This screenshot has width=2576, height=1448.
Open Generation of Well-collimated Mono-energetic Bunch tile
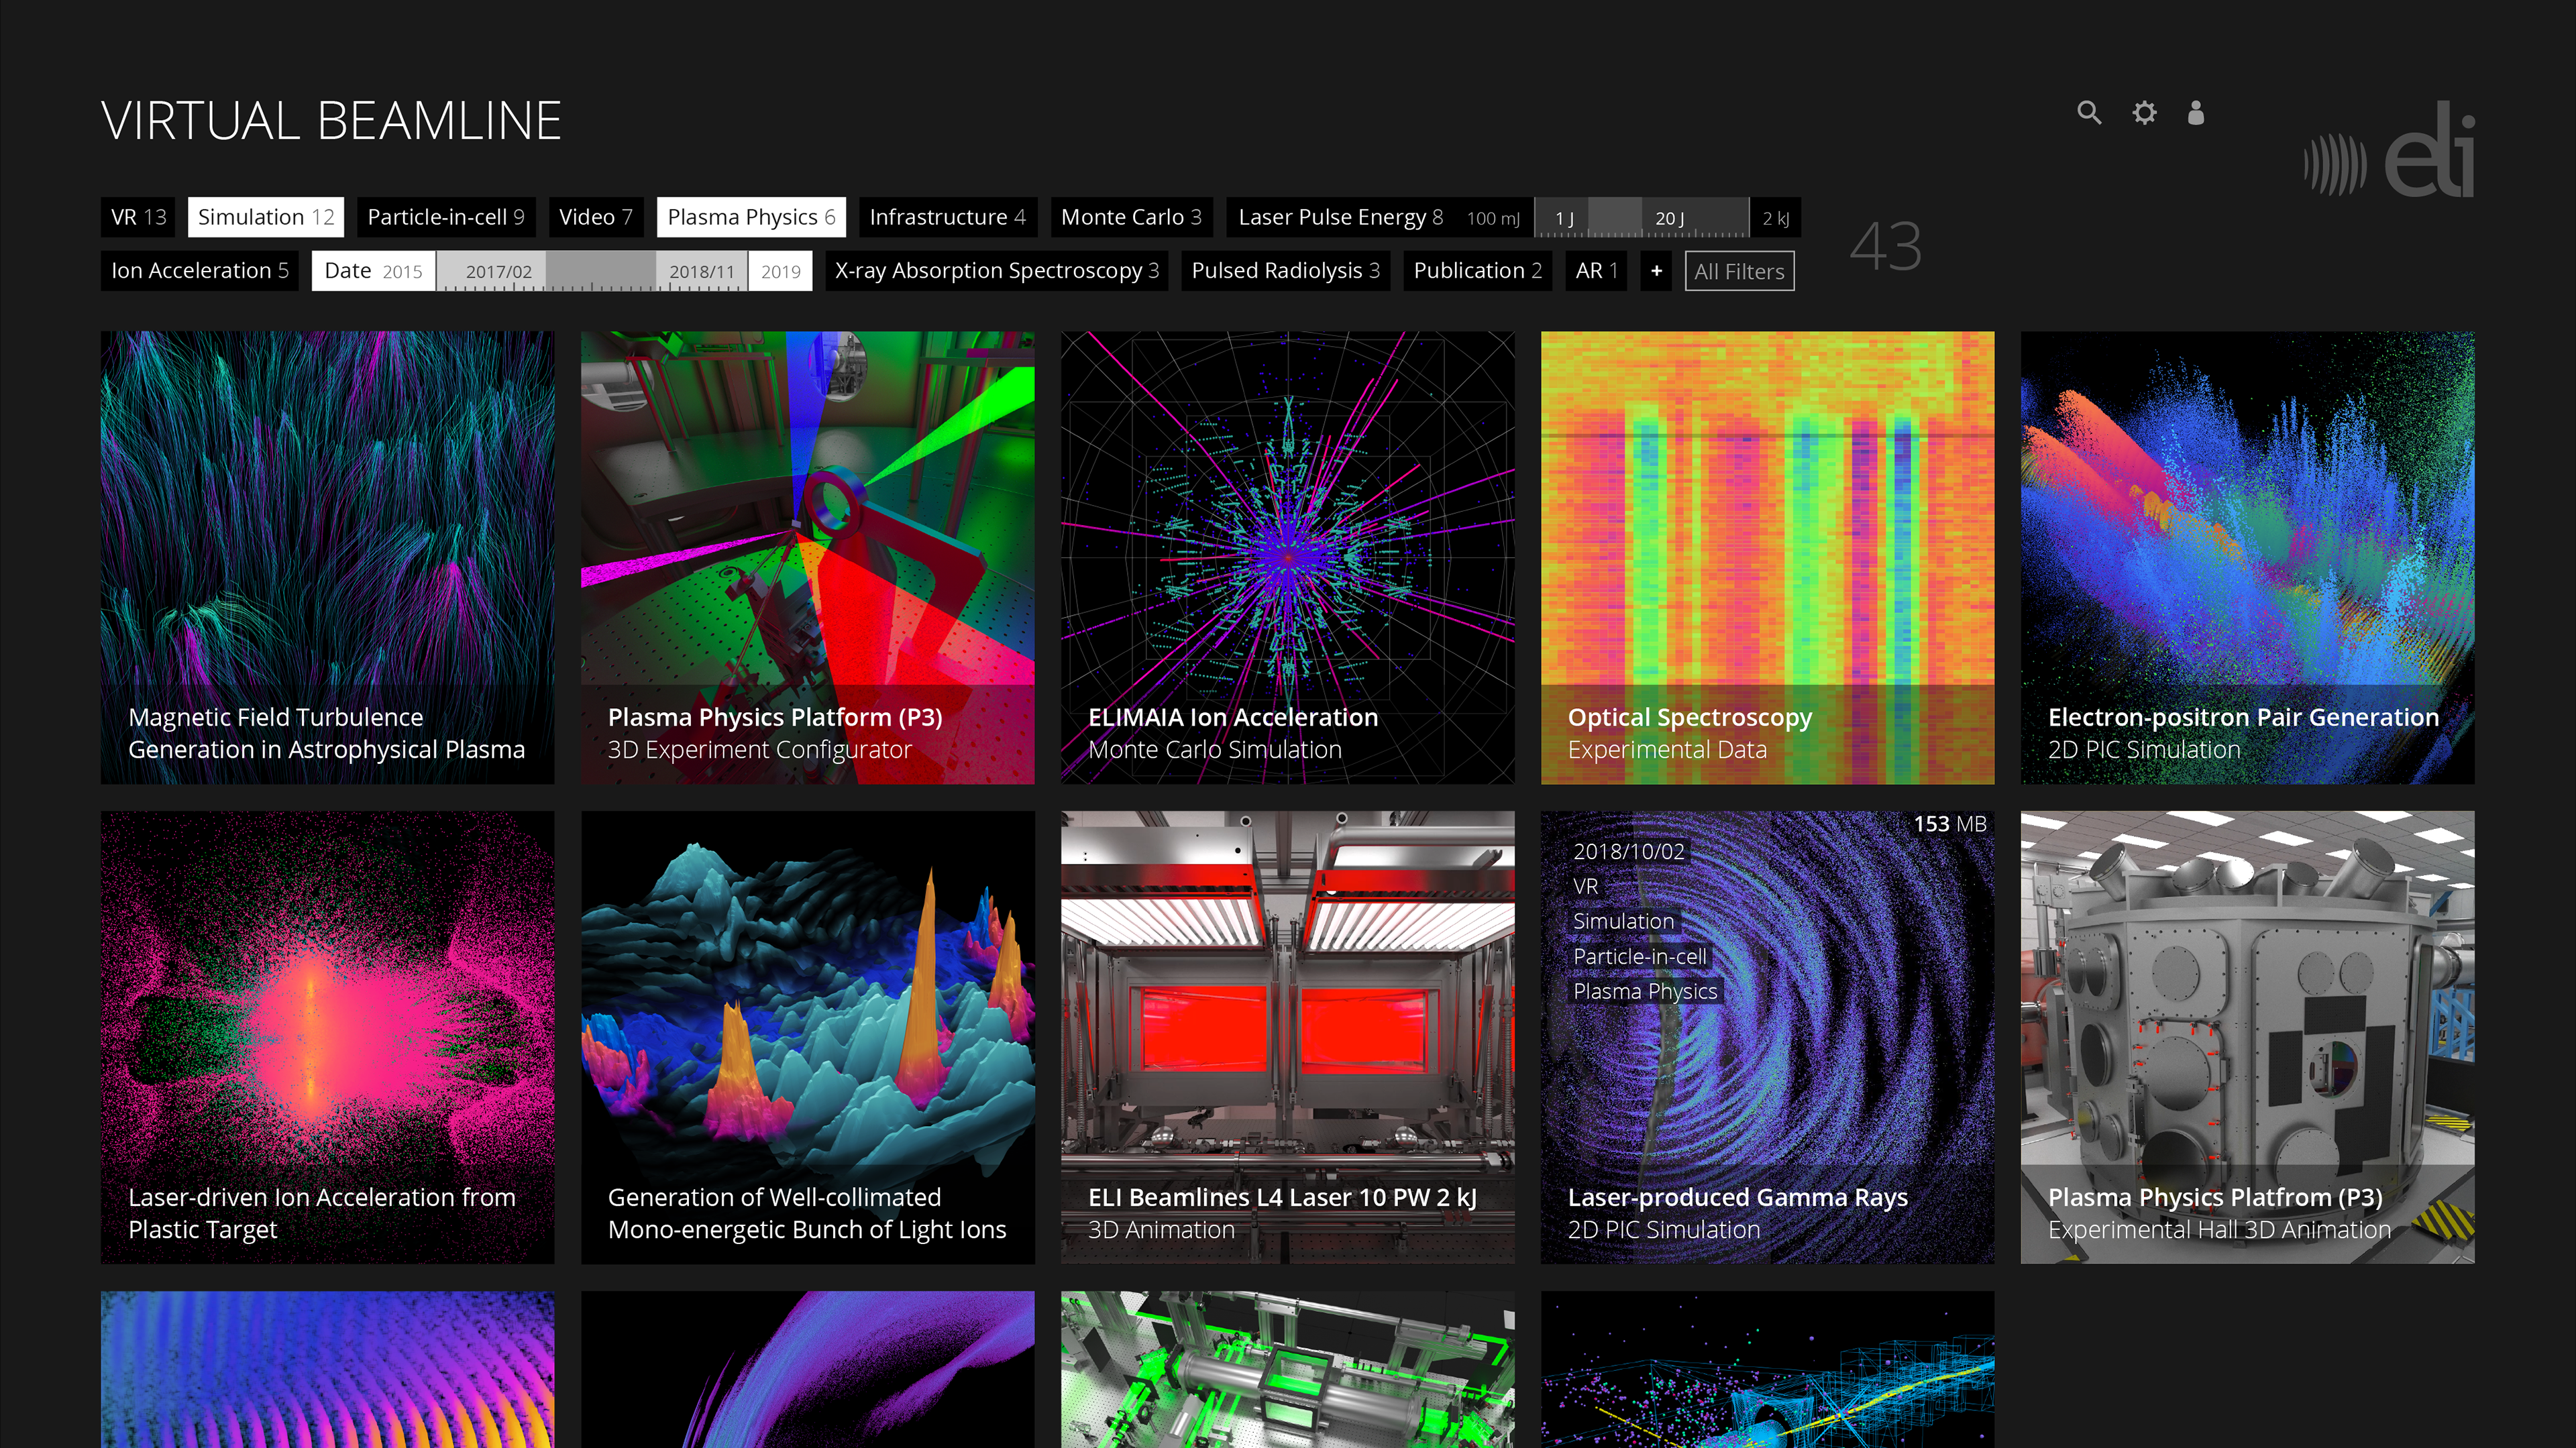807,1037
